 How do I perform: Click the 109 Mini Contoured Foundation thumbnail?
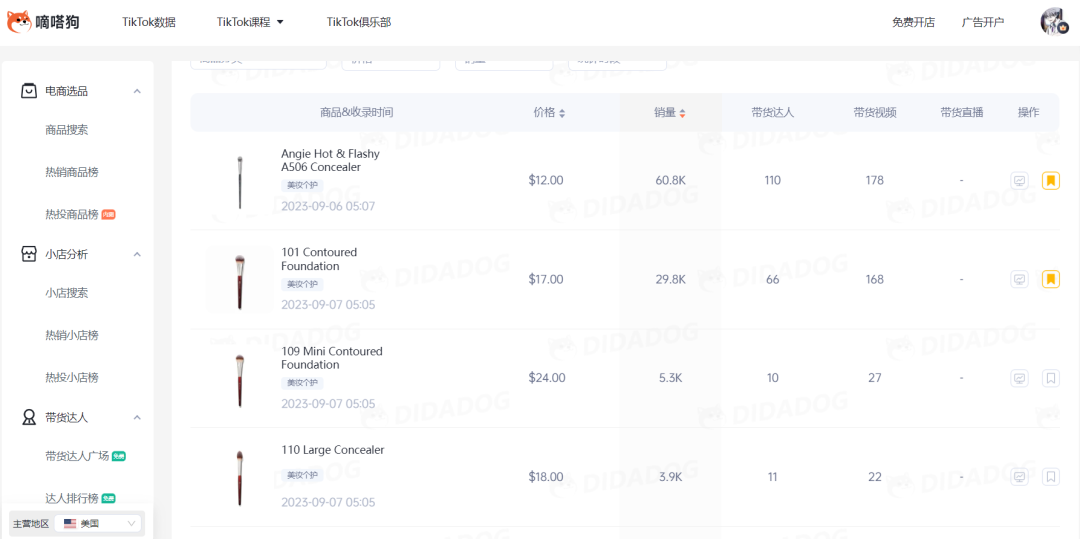240,378
